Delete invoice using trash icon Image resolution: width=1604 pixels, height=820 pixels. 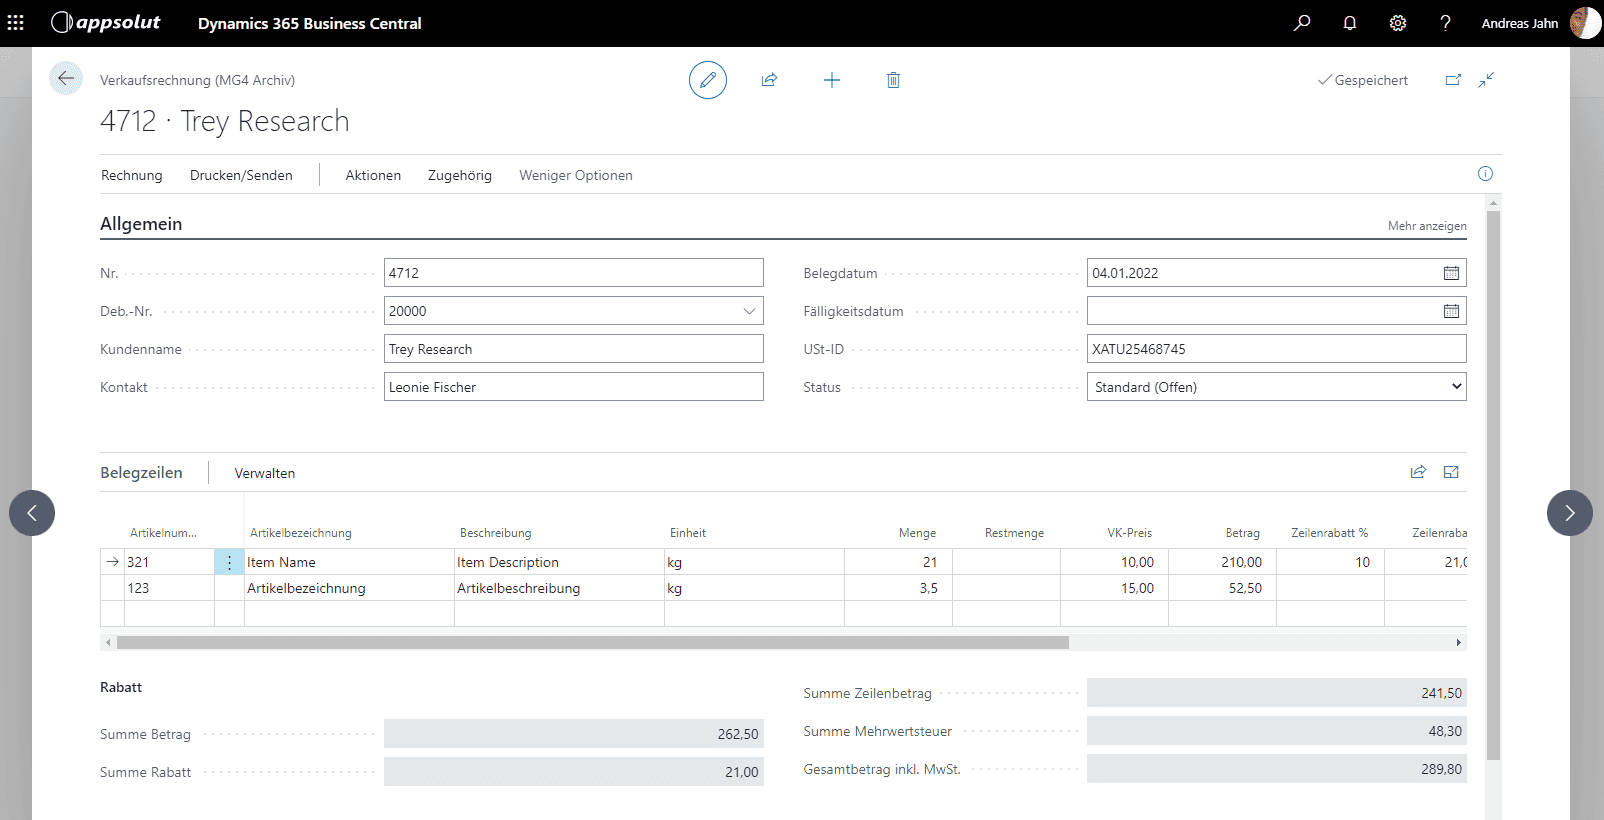coord(893,80)
